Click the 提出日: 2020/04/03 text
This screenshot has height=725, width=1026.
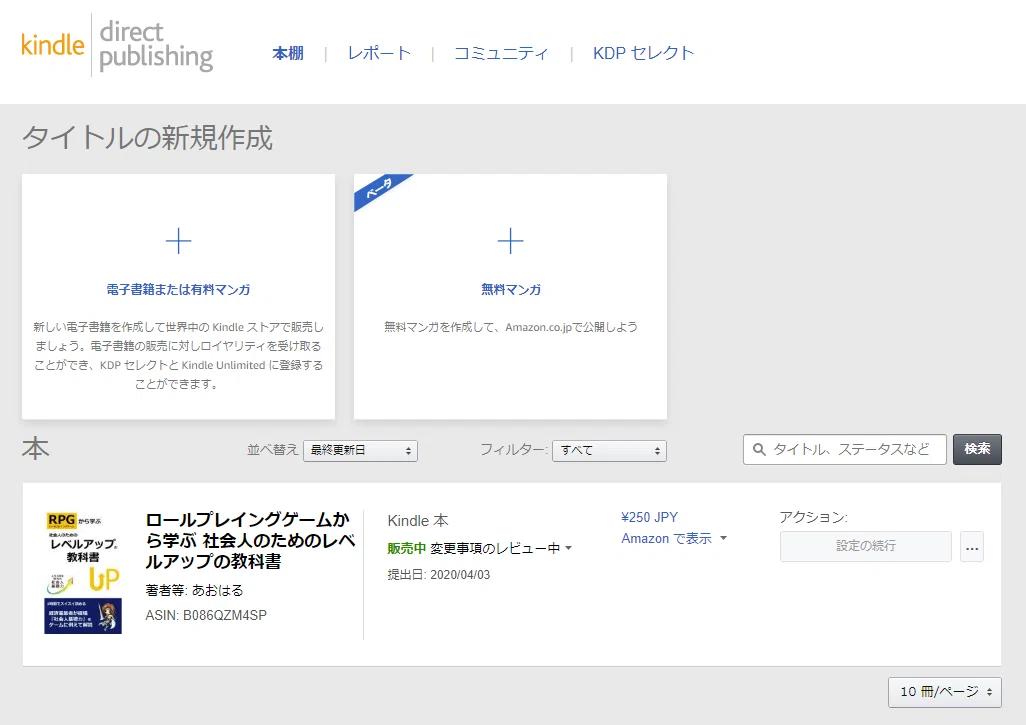pos(438,575)
